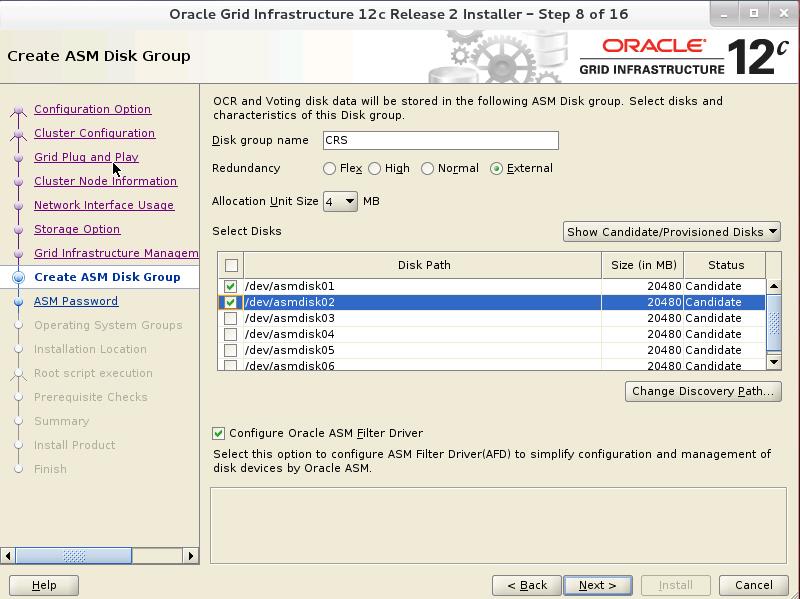The width and height of the screenshot is (800, 599).
Task: Click the Disk group name field
Action: (x=441, y=140)
